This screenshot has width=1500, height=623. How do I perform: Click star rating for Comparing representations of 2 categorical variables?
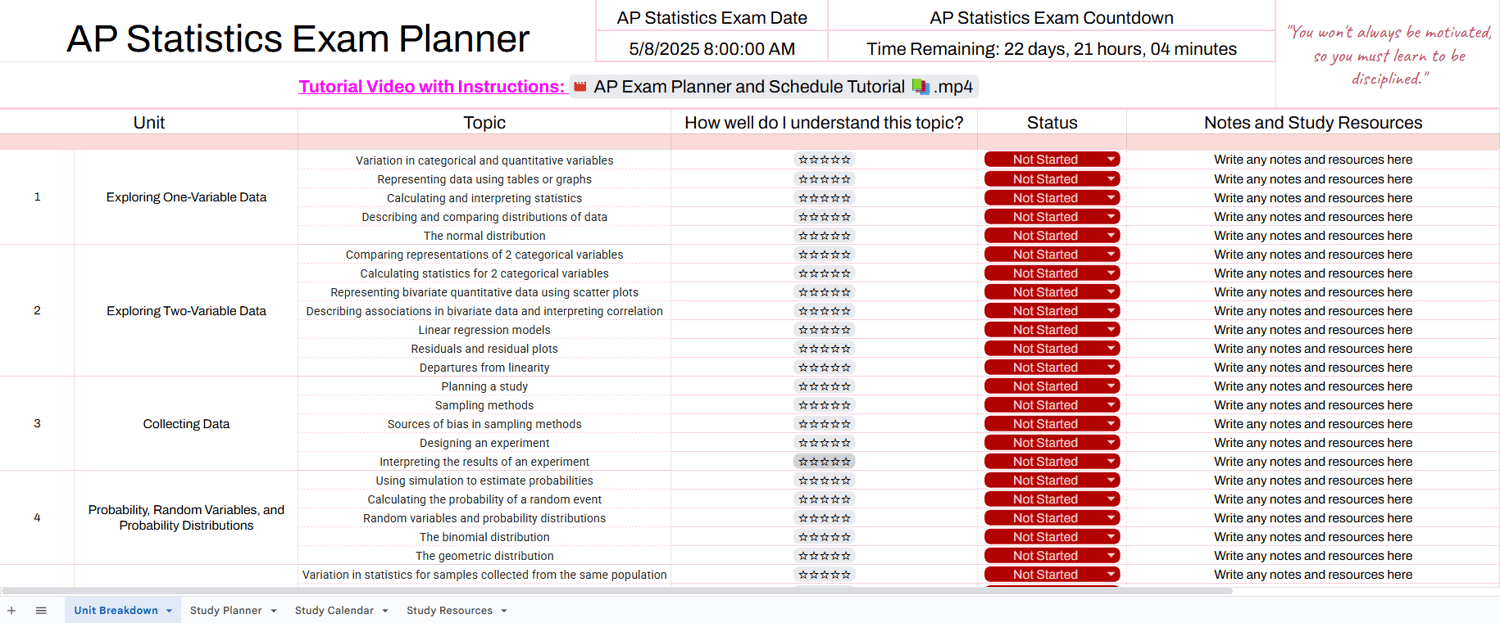click(x=824, y=254)
